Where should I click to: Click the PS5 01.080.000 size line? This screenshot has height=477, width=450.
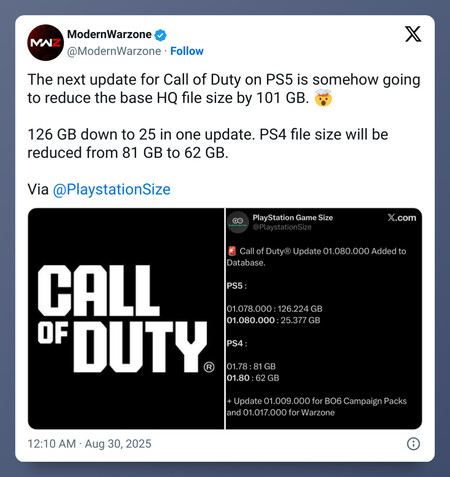(x=273, y=320)
